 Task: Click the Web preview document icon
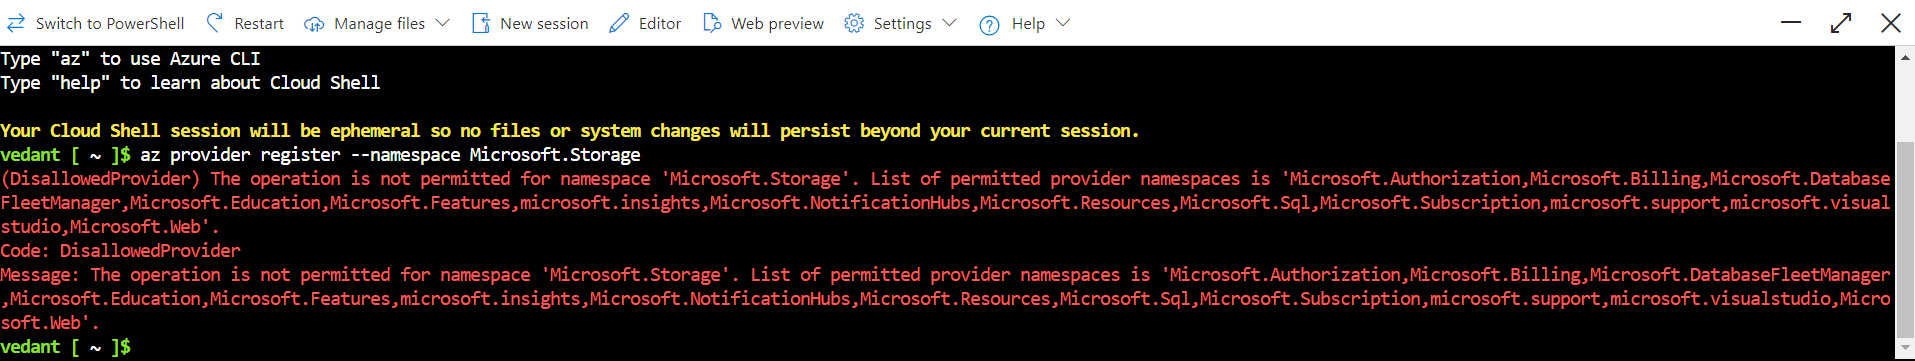[x=712, y=23]
